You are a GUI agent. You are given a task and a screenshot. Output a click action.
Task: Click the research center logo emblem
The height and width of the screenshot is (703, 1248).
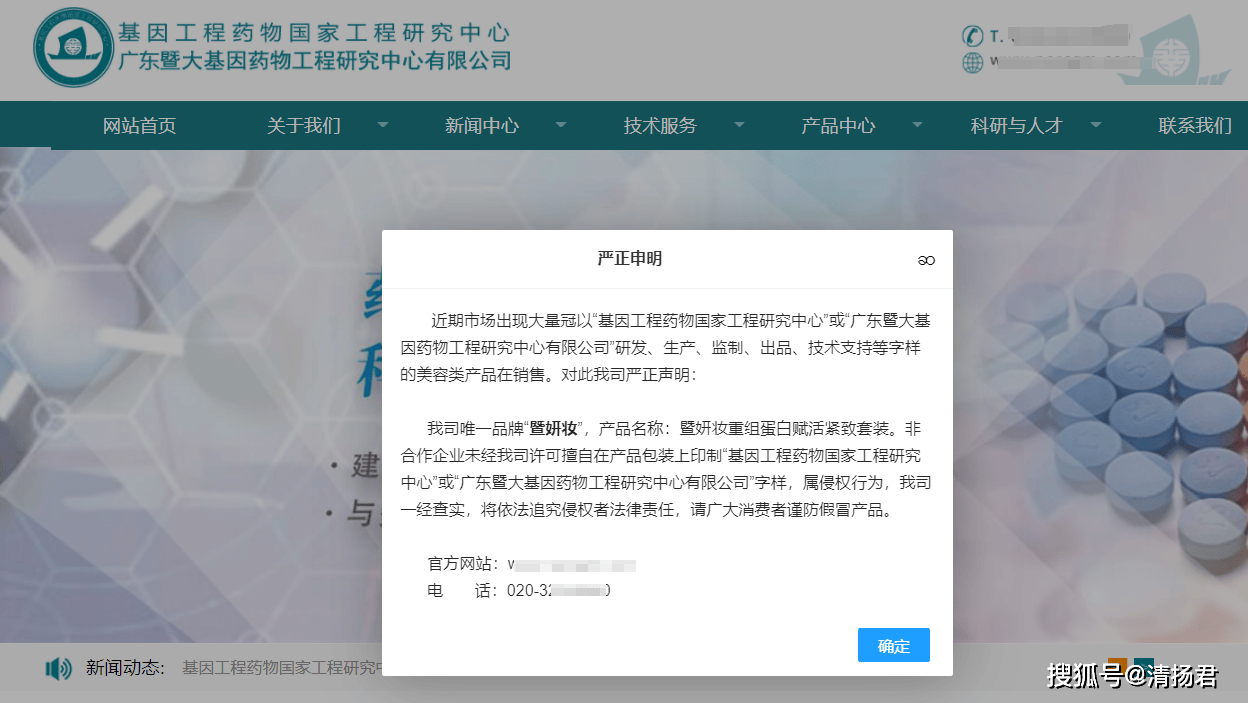(x=72, y=48)
